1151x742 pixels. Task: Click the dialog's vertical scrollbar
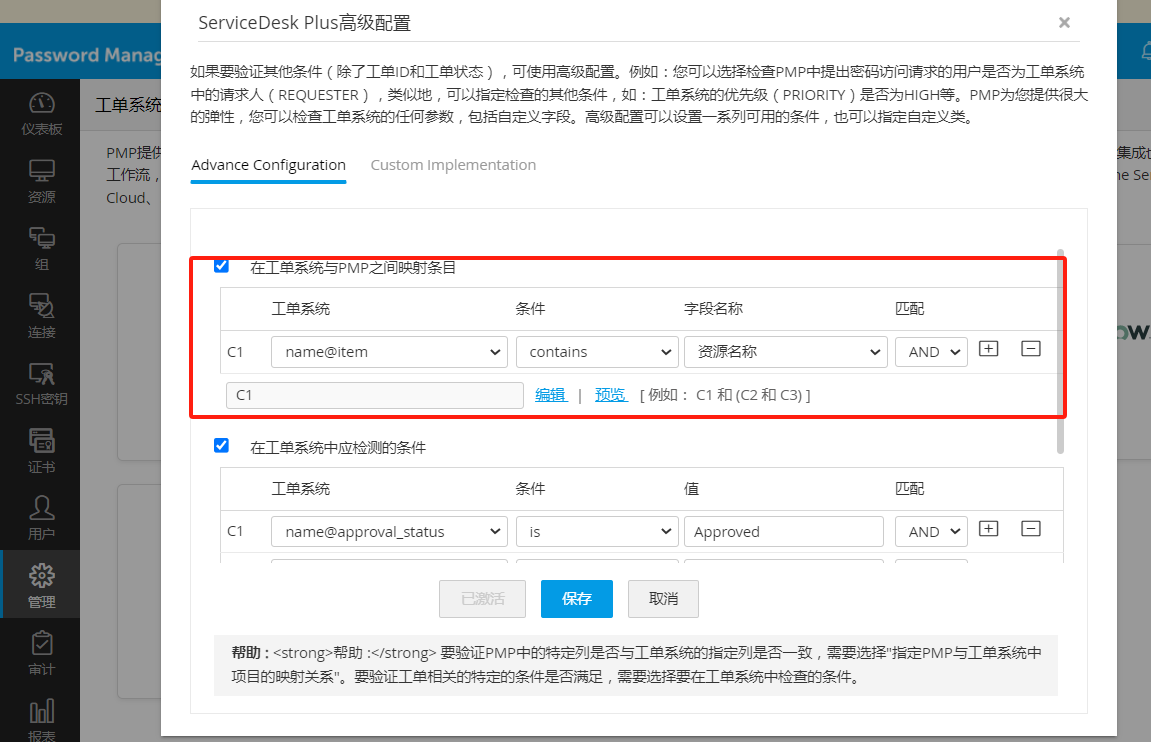tap(1060, 352)
